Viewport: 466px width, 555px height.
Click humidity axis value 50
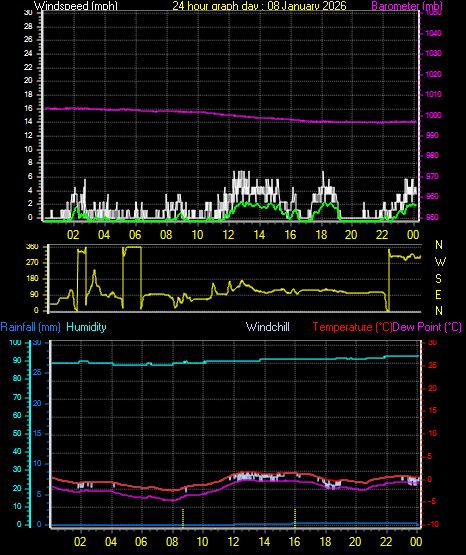17,433
